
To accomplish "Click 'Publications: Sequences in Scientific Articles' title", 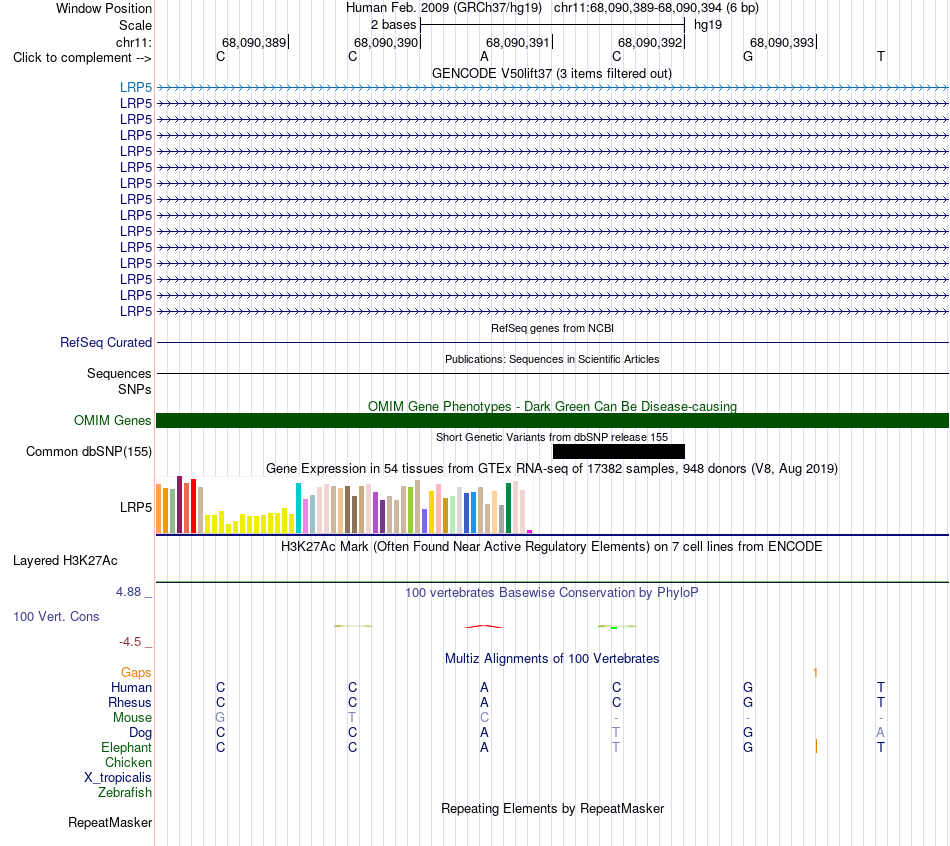I will pos(552,359).
